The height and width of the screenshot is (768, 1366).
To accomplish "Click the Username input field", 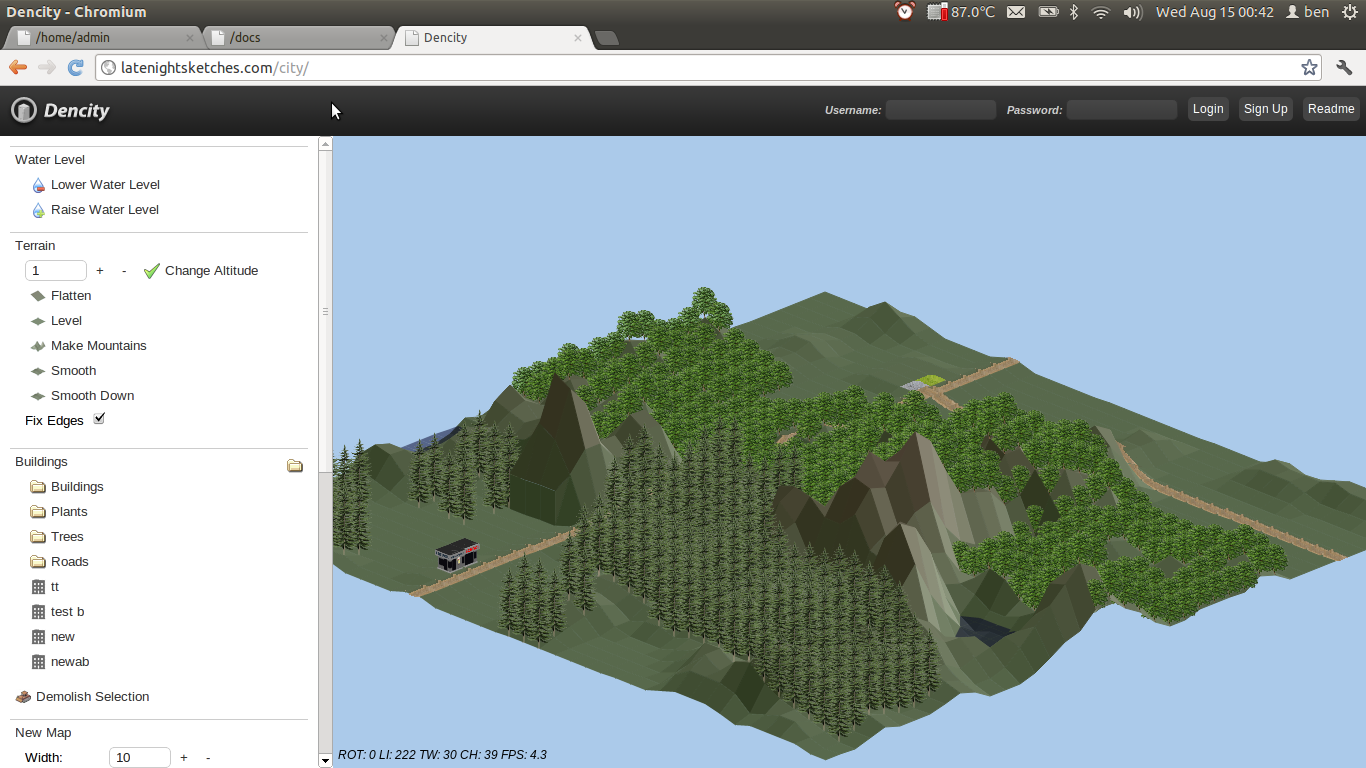I will click(x=940, y=110).
